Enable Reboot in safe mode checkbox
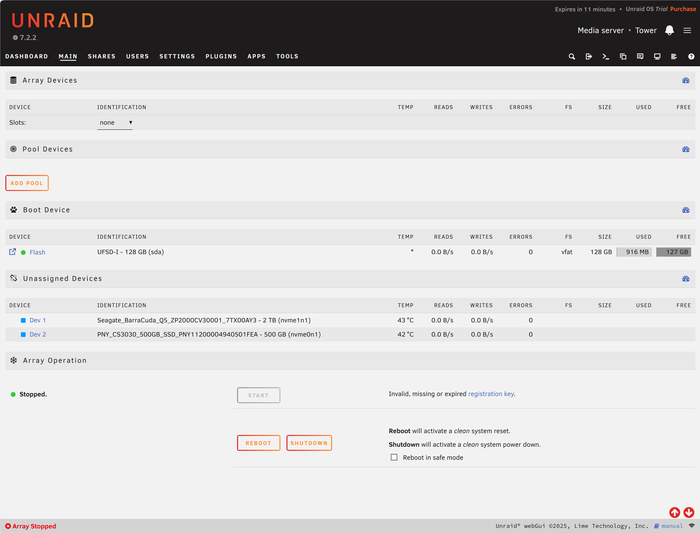The height and width of the screenshot is (533, 700). (394, 457)
